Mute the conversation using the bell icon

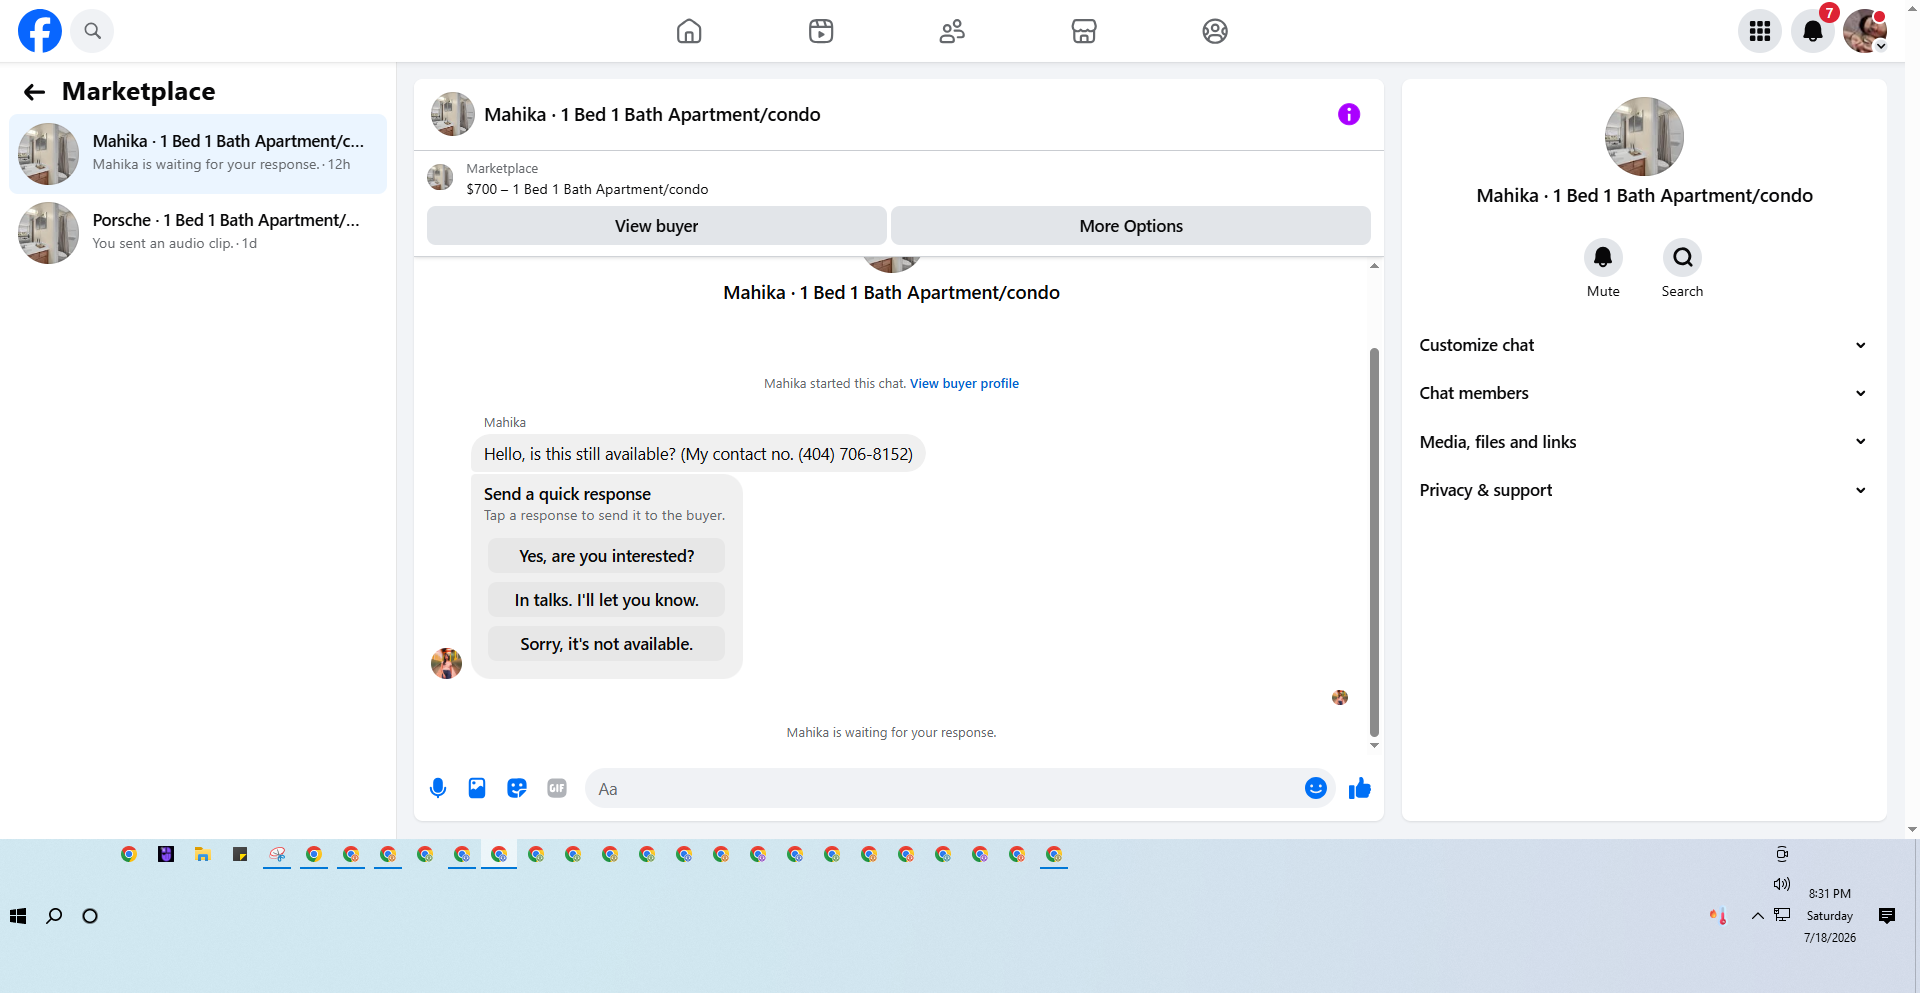coord(1603,258)
